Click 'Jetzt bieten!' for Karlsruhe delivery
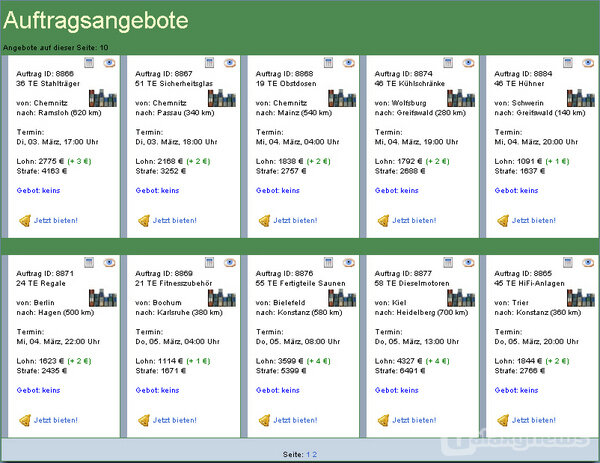This screenshot has height=463, width=600. 175,420
